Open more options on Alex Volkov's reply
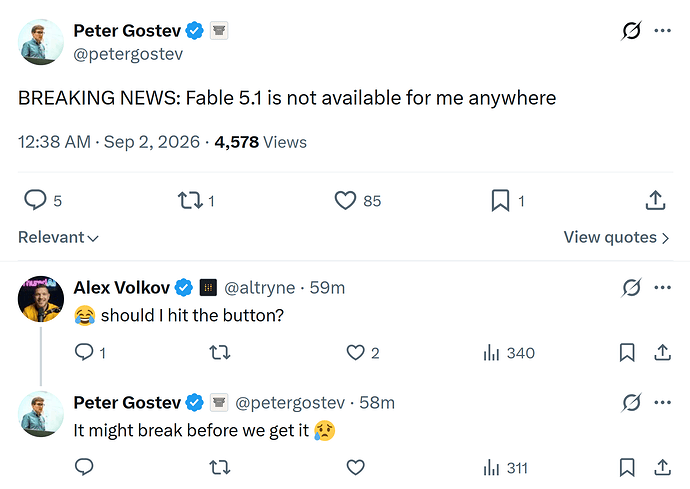Image resolution: width=690 pixels, height=489 pixels. point(662,288)
